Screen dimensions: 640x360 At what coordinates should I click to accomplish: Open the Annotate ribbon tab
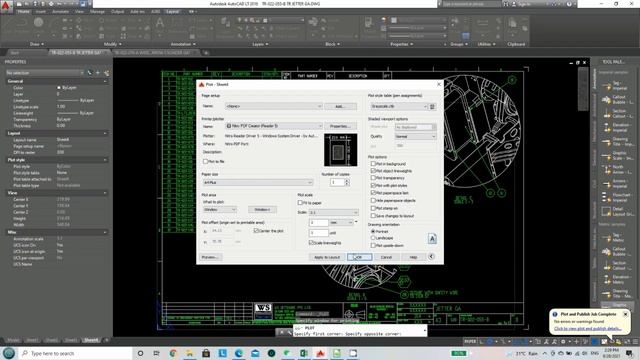coord(60,11)
